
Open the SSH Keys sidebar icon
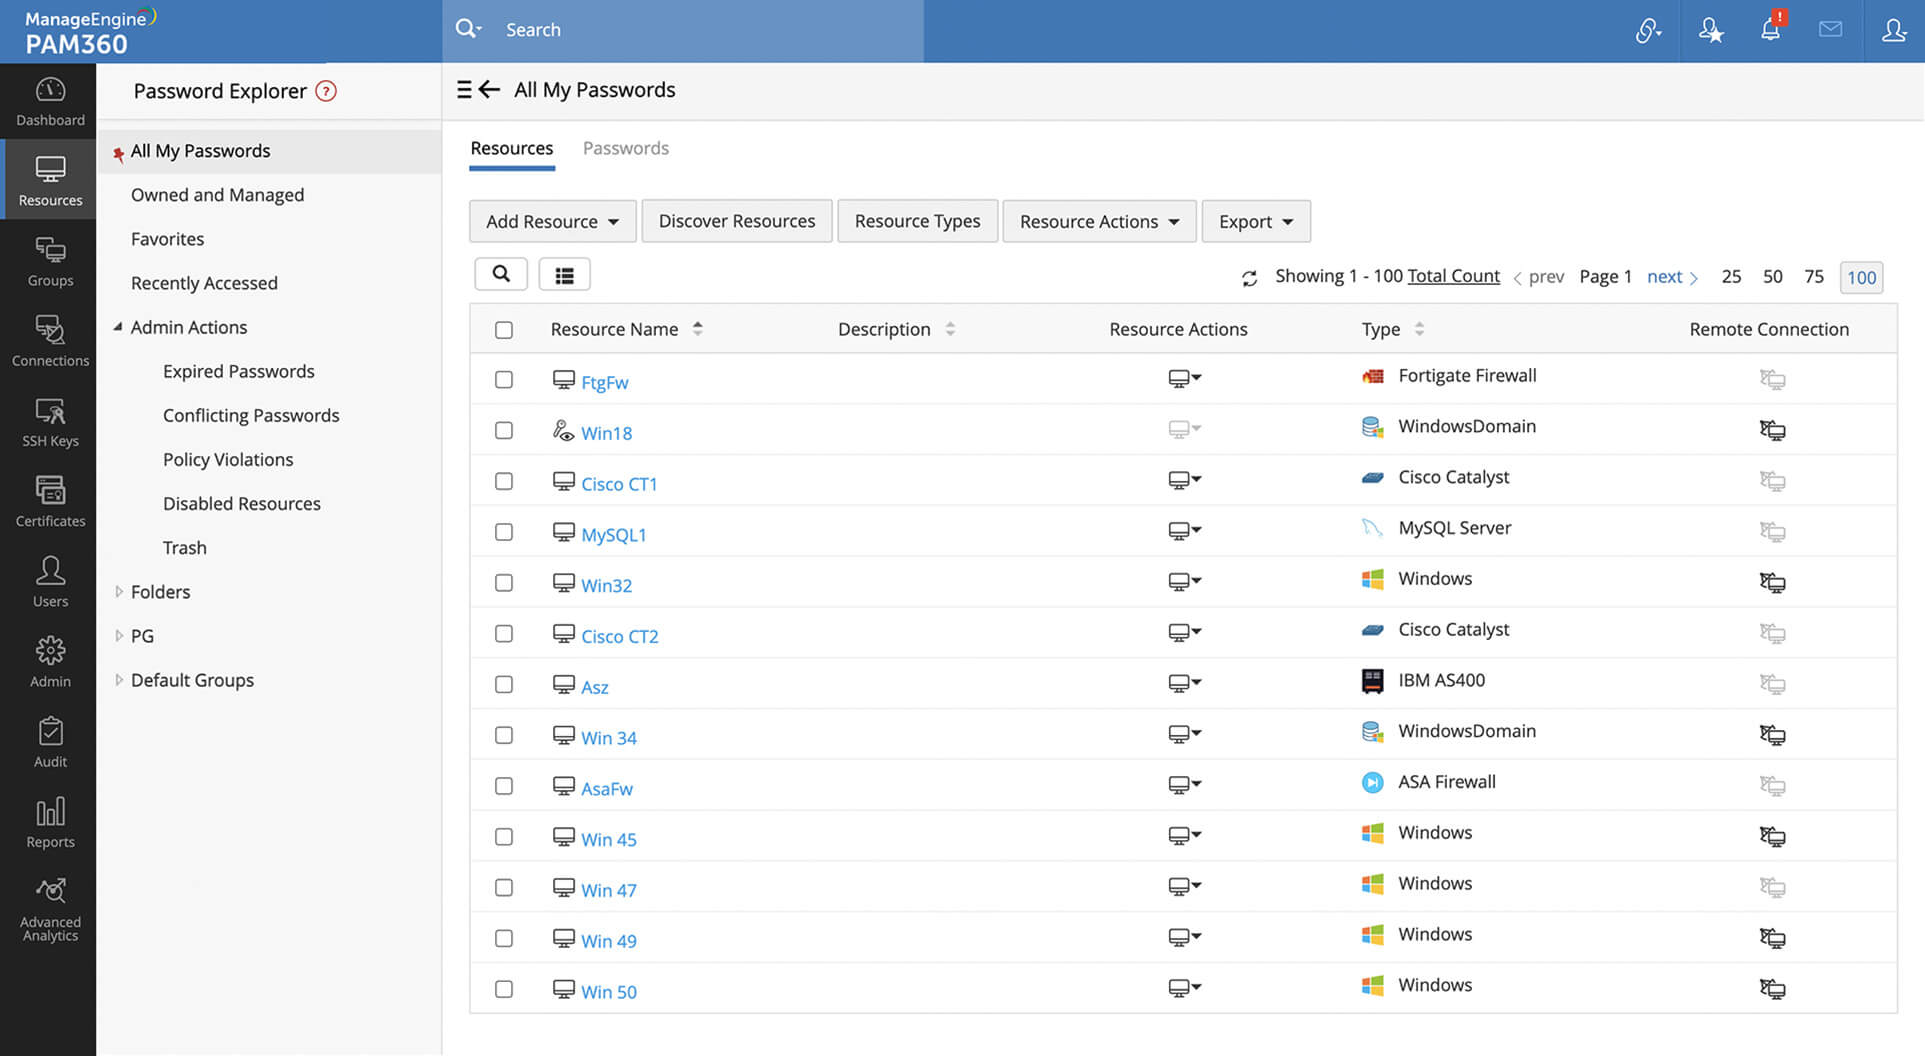tap(50, 422)
